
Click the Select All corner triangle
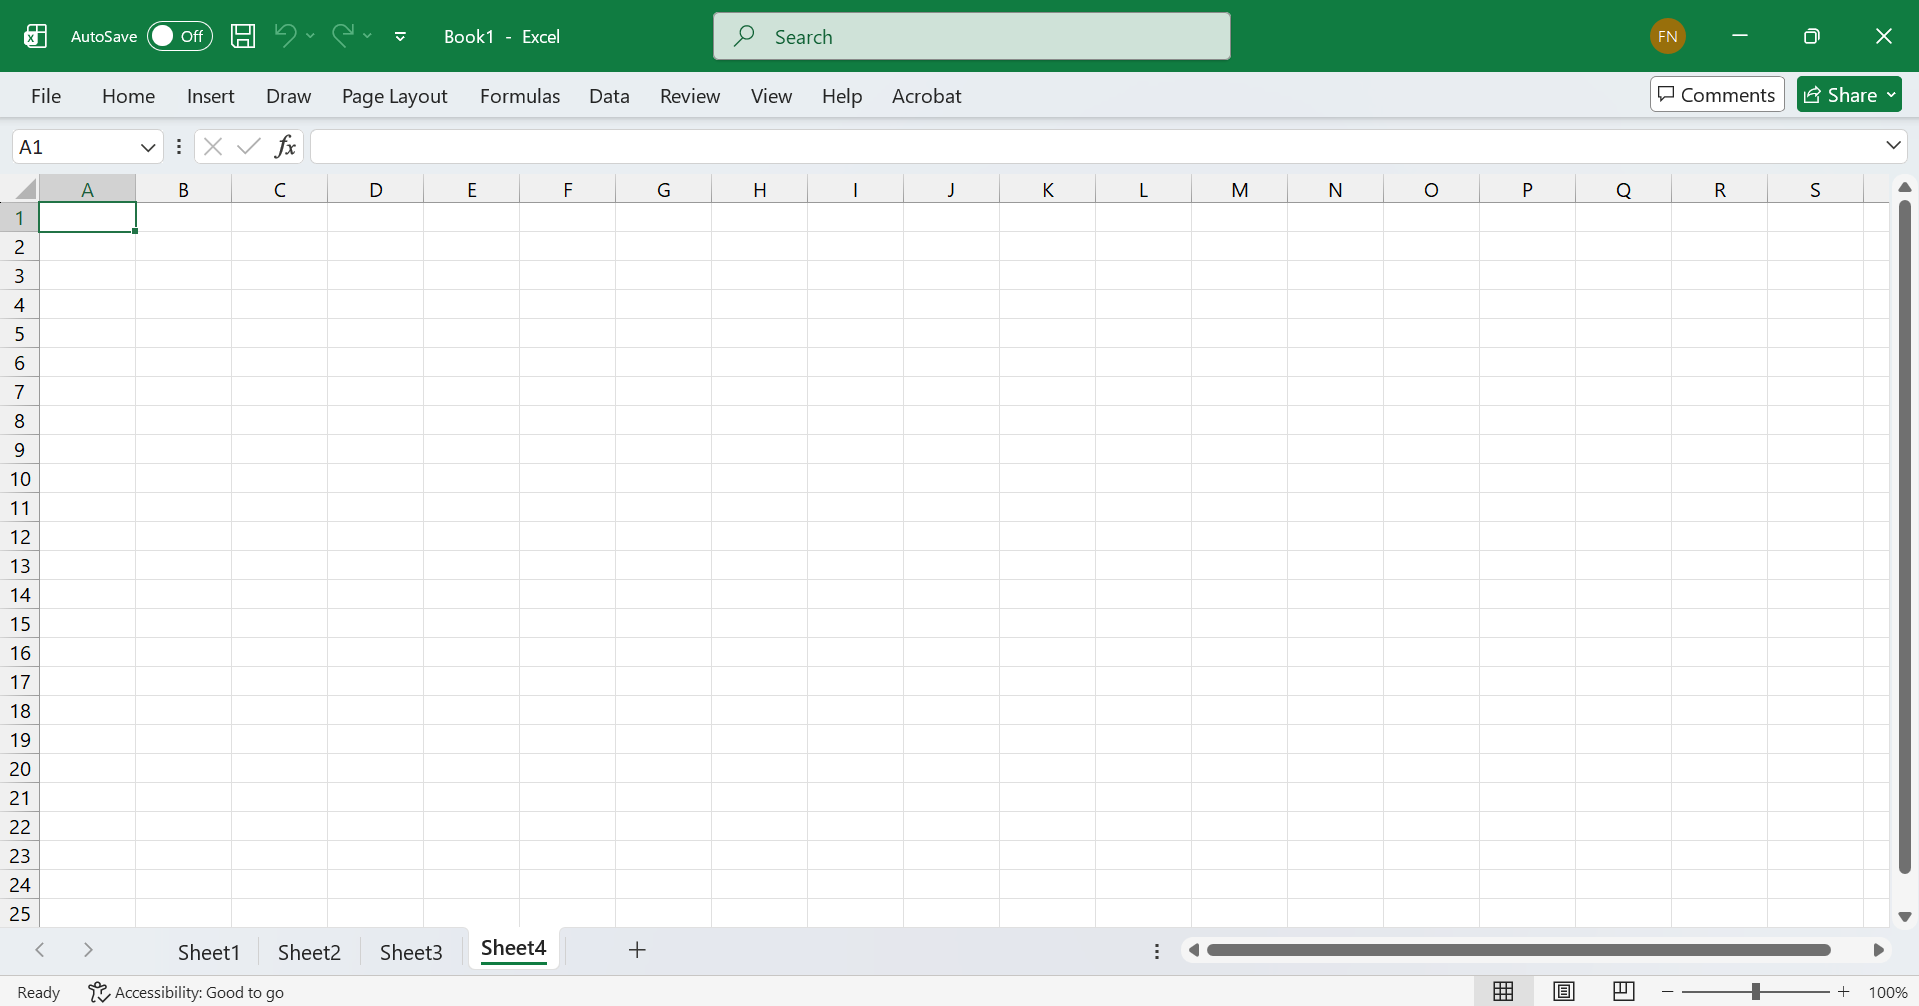[26, 189]
